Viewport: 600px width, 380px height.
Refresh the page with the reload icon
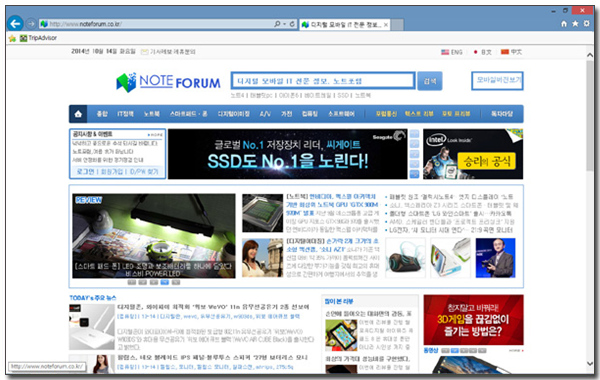(x=292, y=24)
